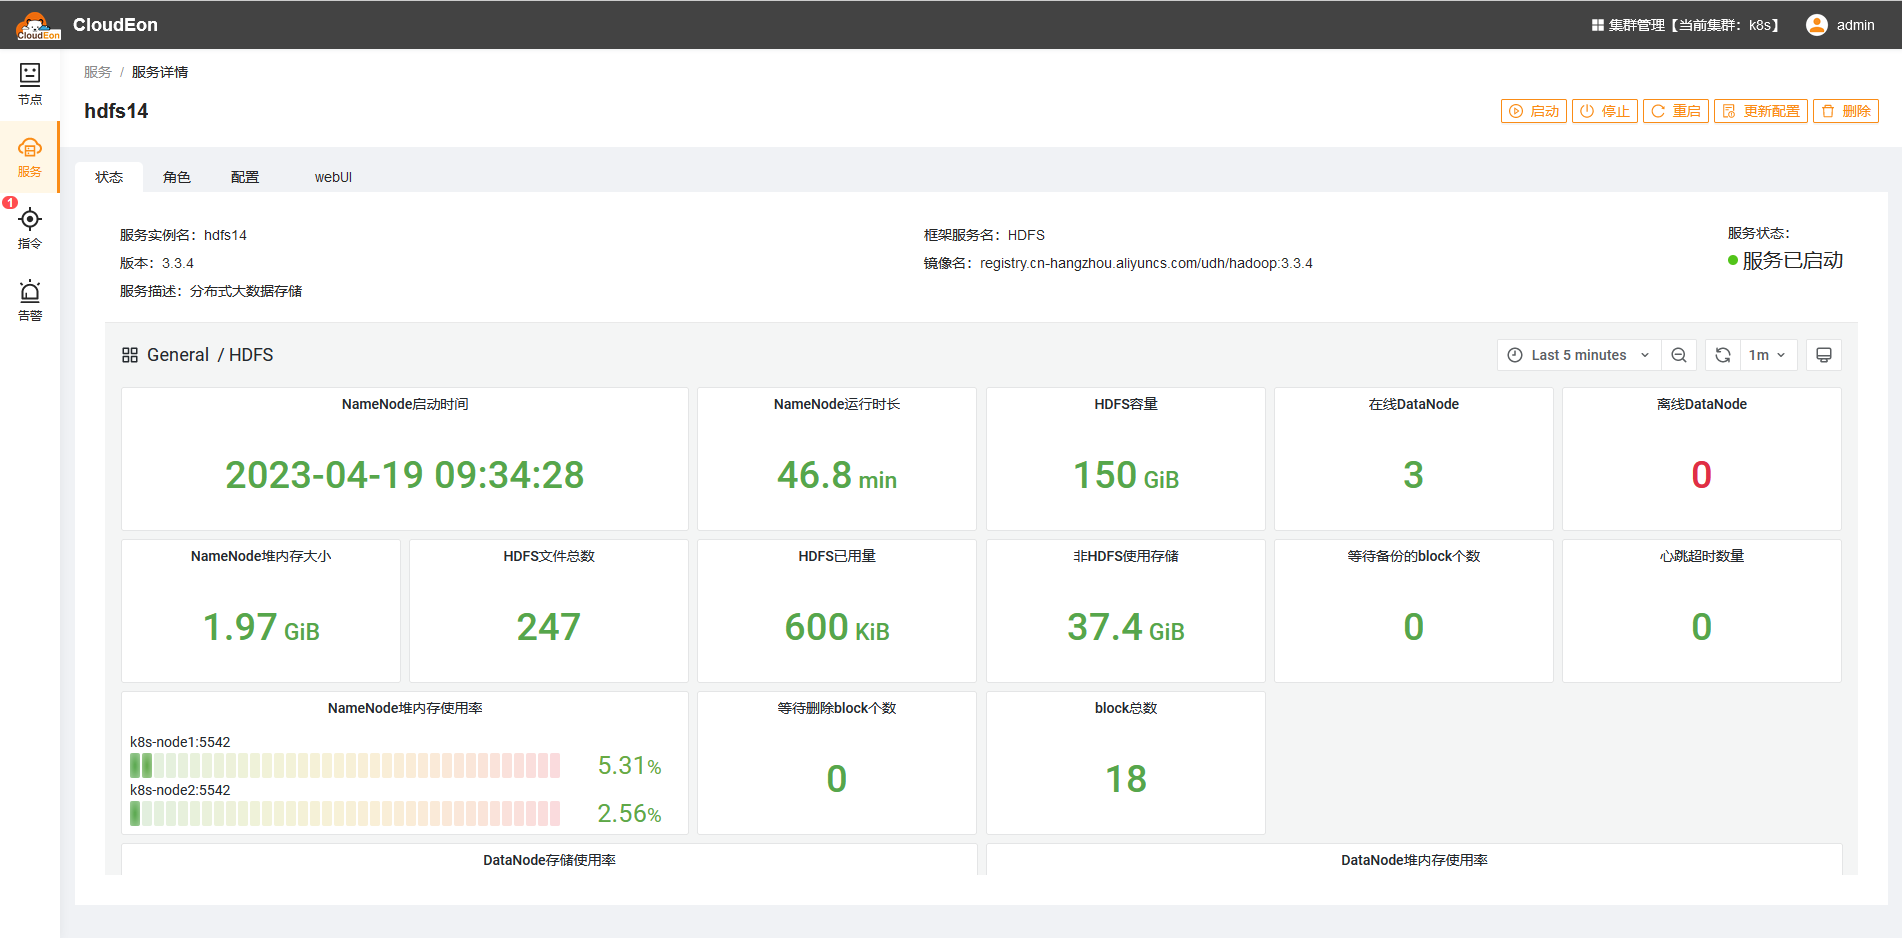This screenshot has height=938, width=1902.
Task: Switch to the 配置 tab
Action: pos(245,177)
